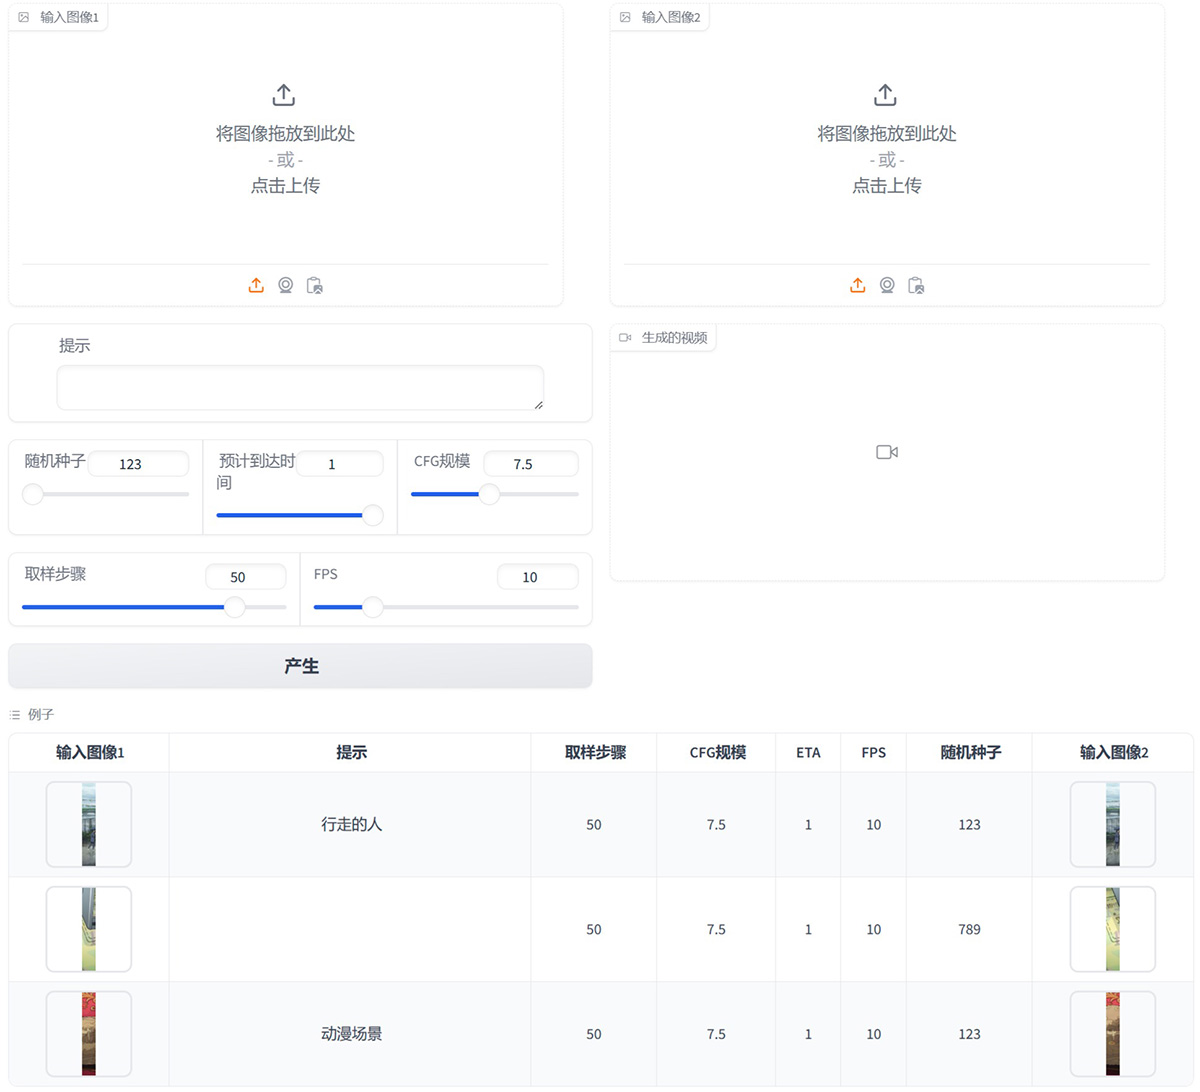Select the 动漫场景 example row
This screenshot has height=1092, width=1200.
click(x=351, y=1034)
